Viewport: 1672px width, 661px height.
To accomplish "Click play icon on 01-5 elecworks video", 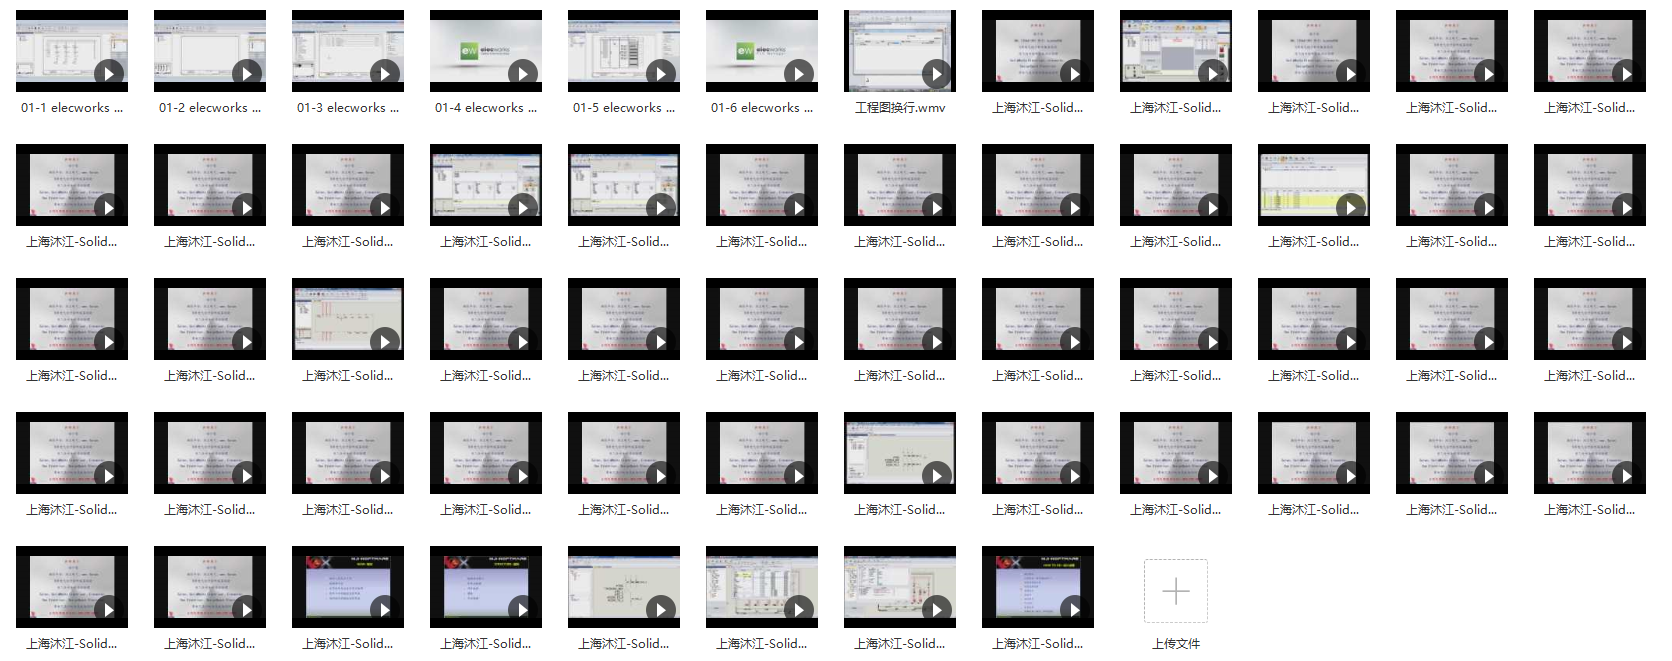I will tap(661, 73).
